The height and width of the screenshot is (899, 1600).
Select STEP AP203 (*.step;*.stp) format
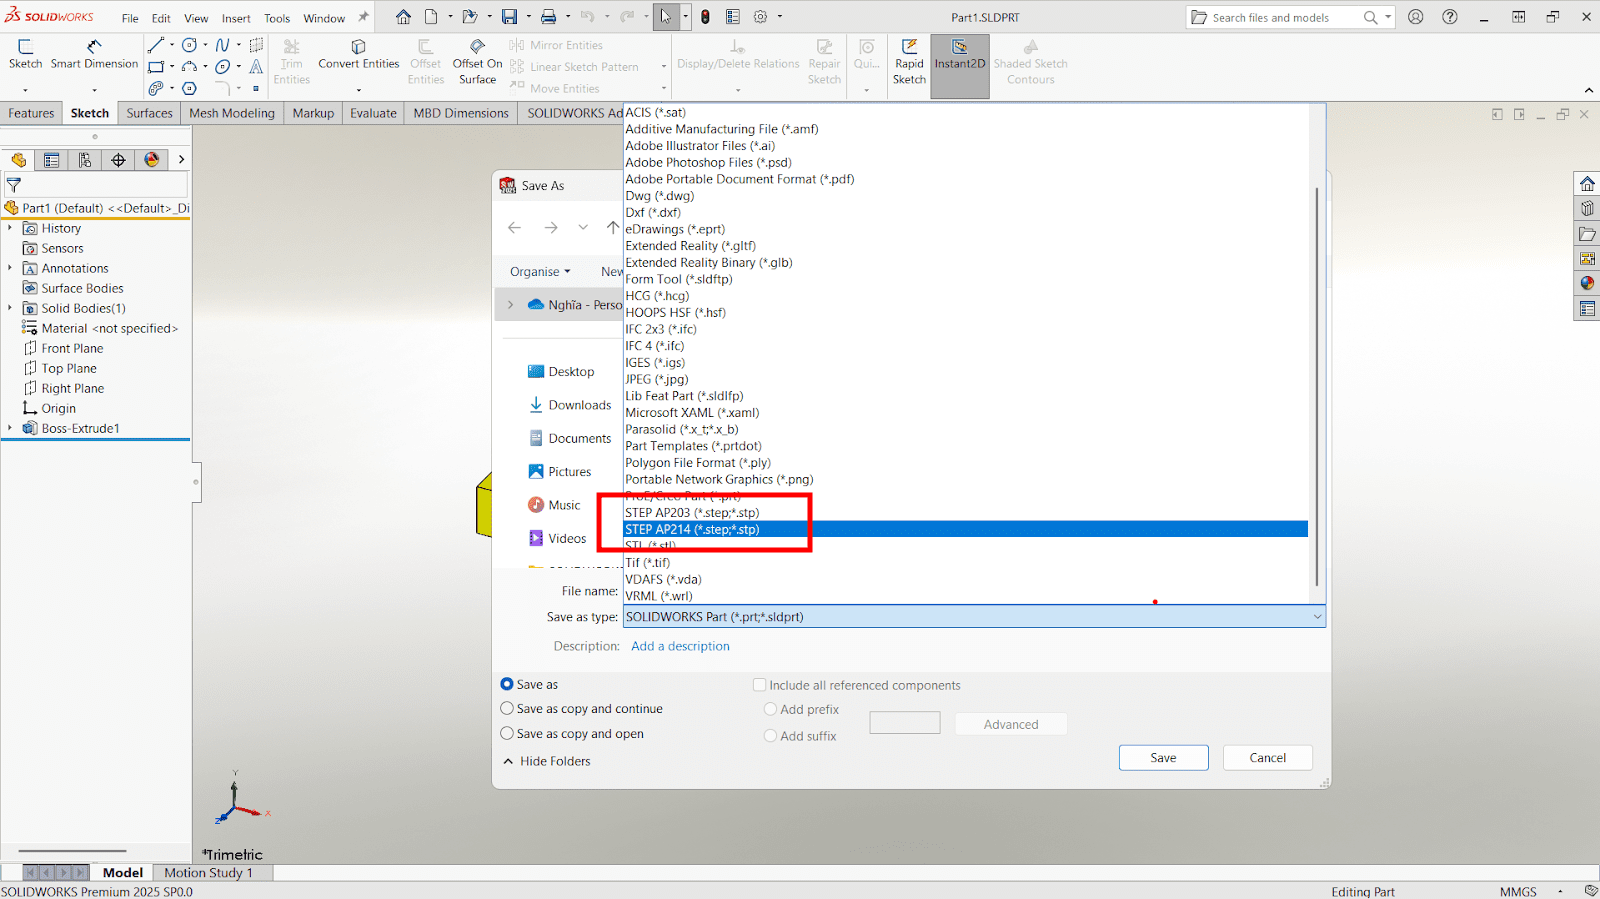pos(692,513)
